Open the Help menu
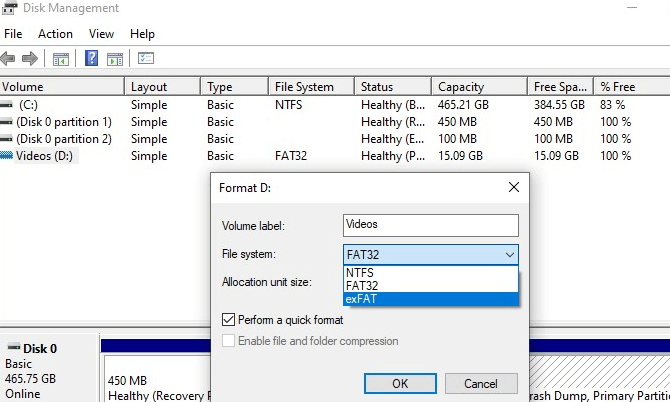670x402 pixels. [x=142, y=34]
